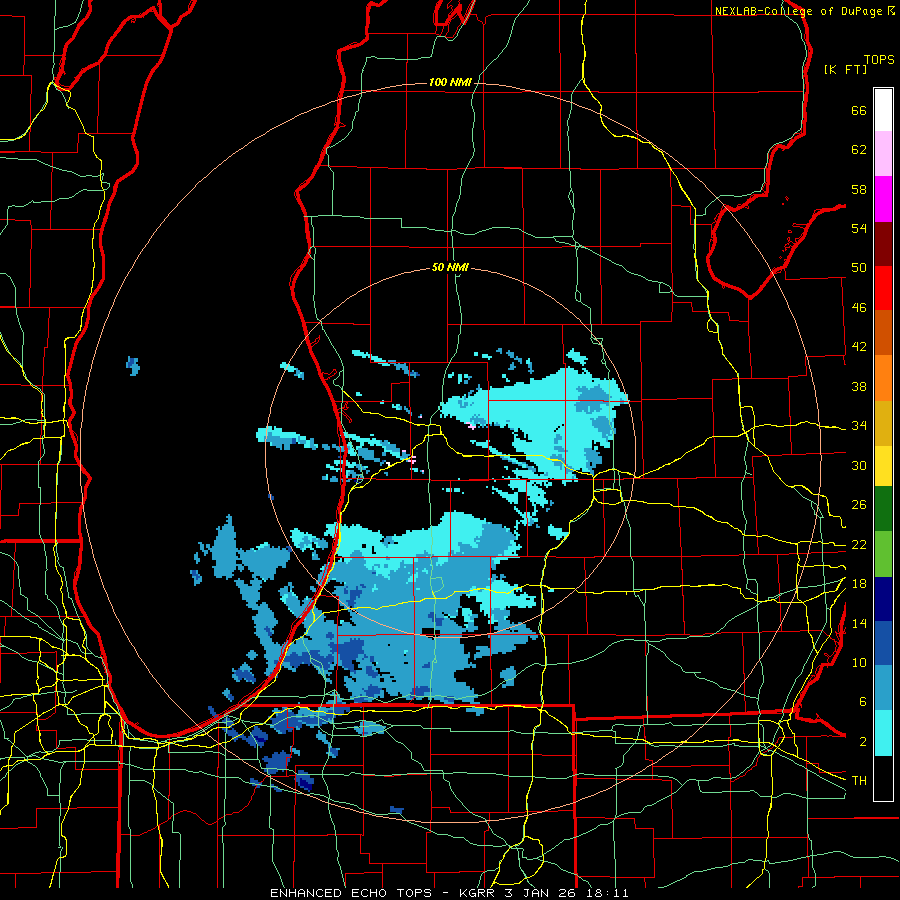The image size is (900, 900).
Task: Click the legend value 2
Action: click(x=863, y=742)
